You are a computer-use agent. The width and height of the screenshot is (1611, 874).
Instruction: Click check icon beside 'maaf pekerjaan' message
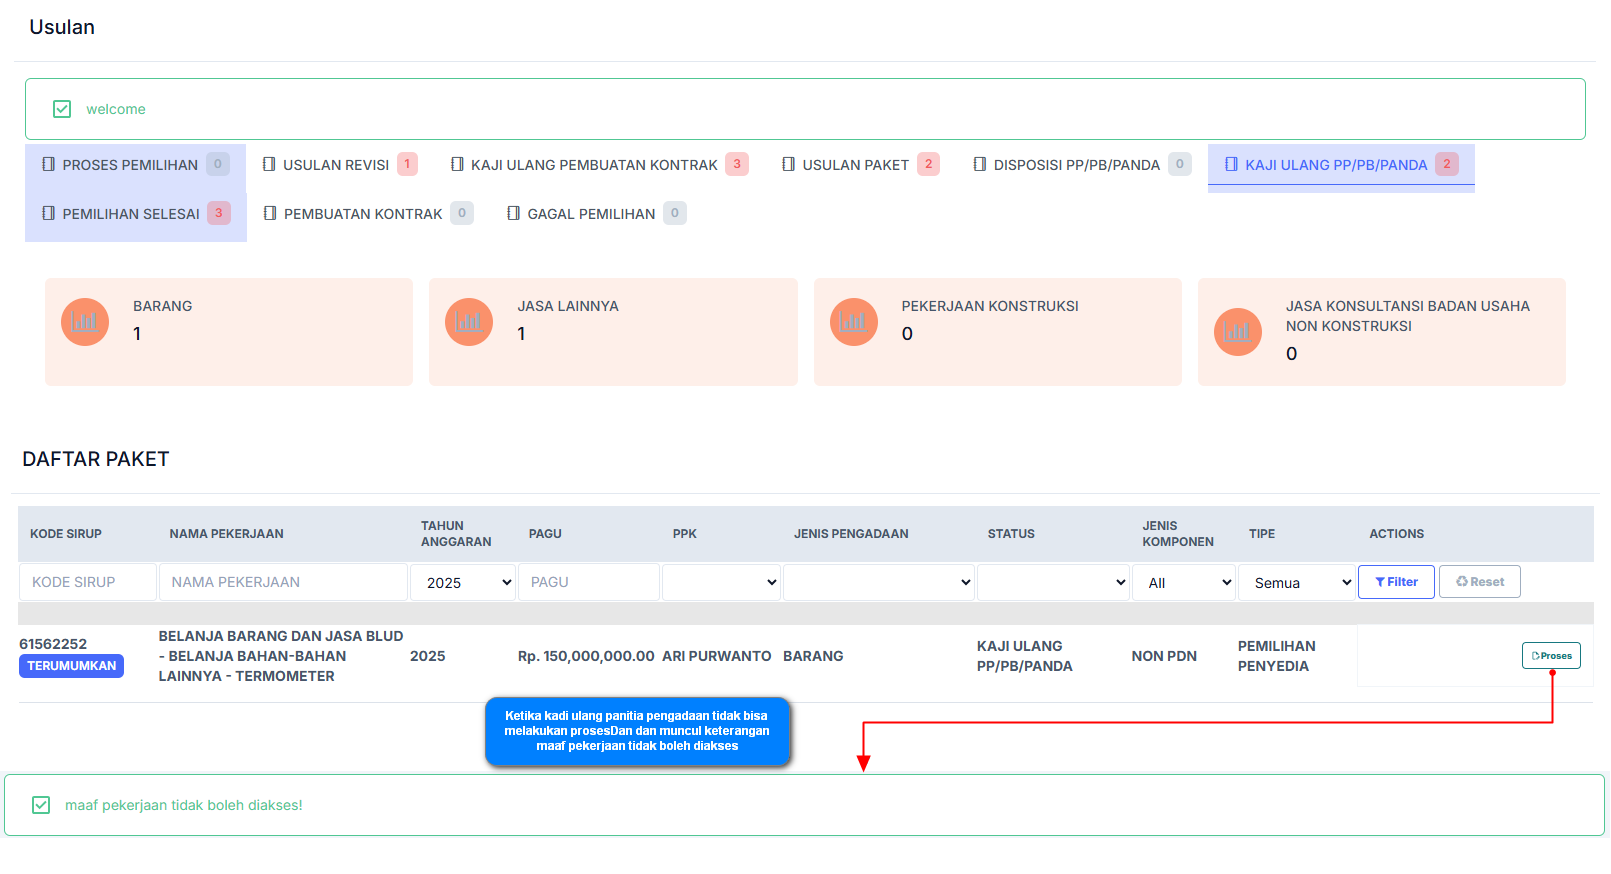click(41, 805)
